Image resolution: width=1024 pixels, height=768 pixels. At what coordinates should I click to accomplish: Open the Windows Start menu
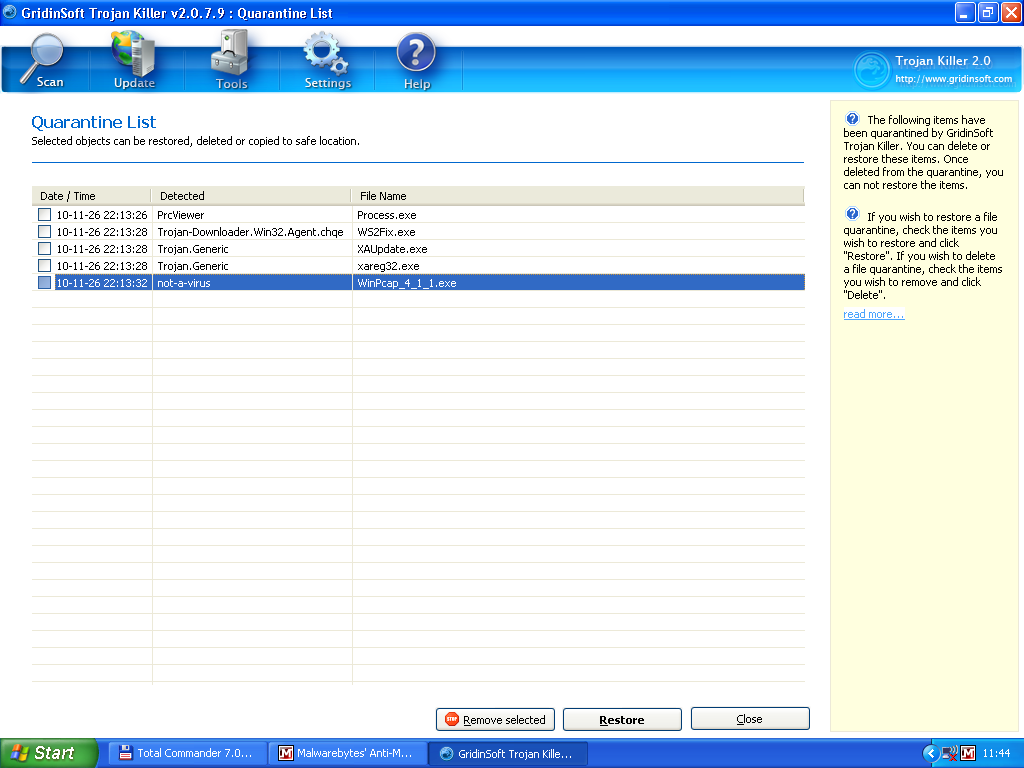[x=47, y=753]
